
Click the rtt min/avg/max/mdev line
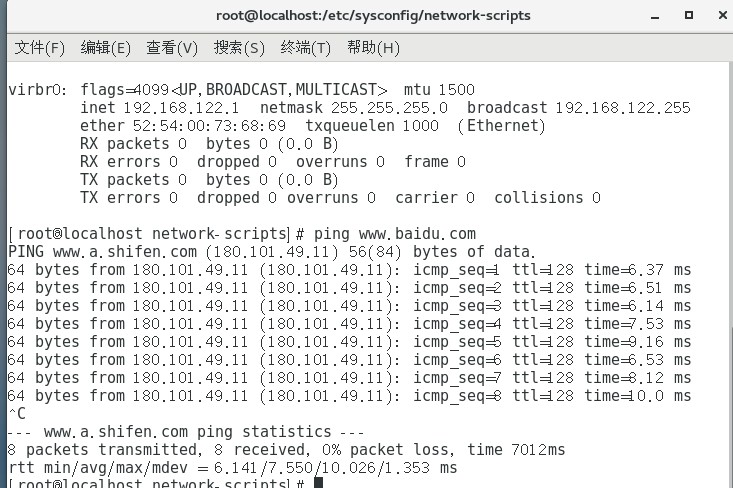coord(232,467)
